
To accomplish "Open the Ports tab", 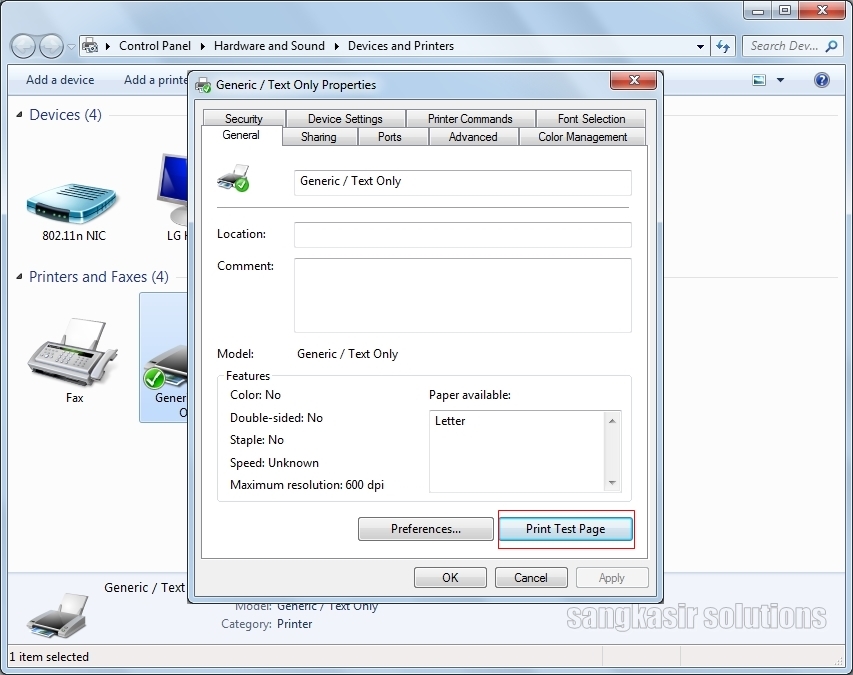I will point(391,137).
